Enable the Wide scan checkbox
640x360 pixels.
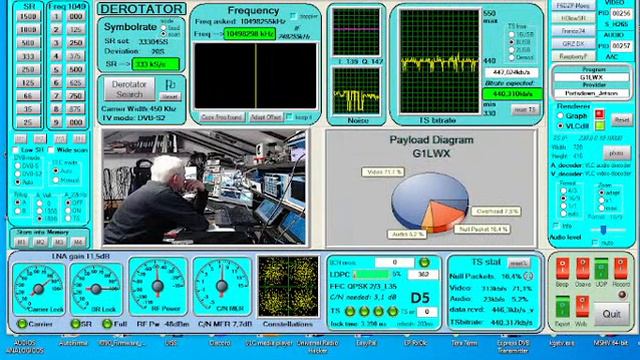51,150
